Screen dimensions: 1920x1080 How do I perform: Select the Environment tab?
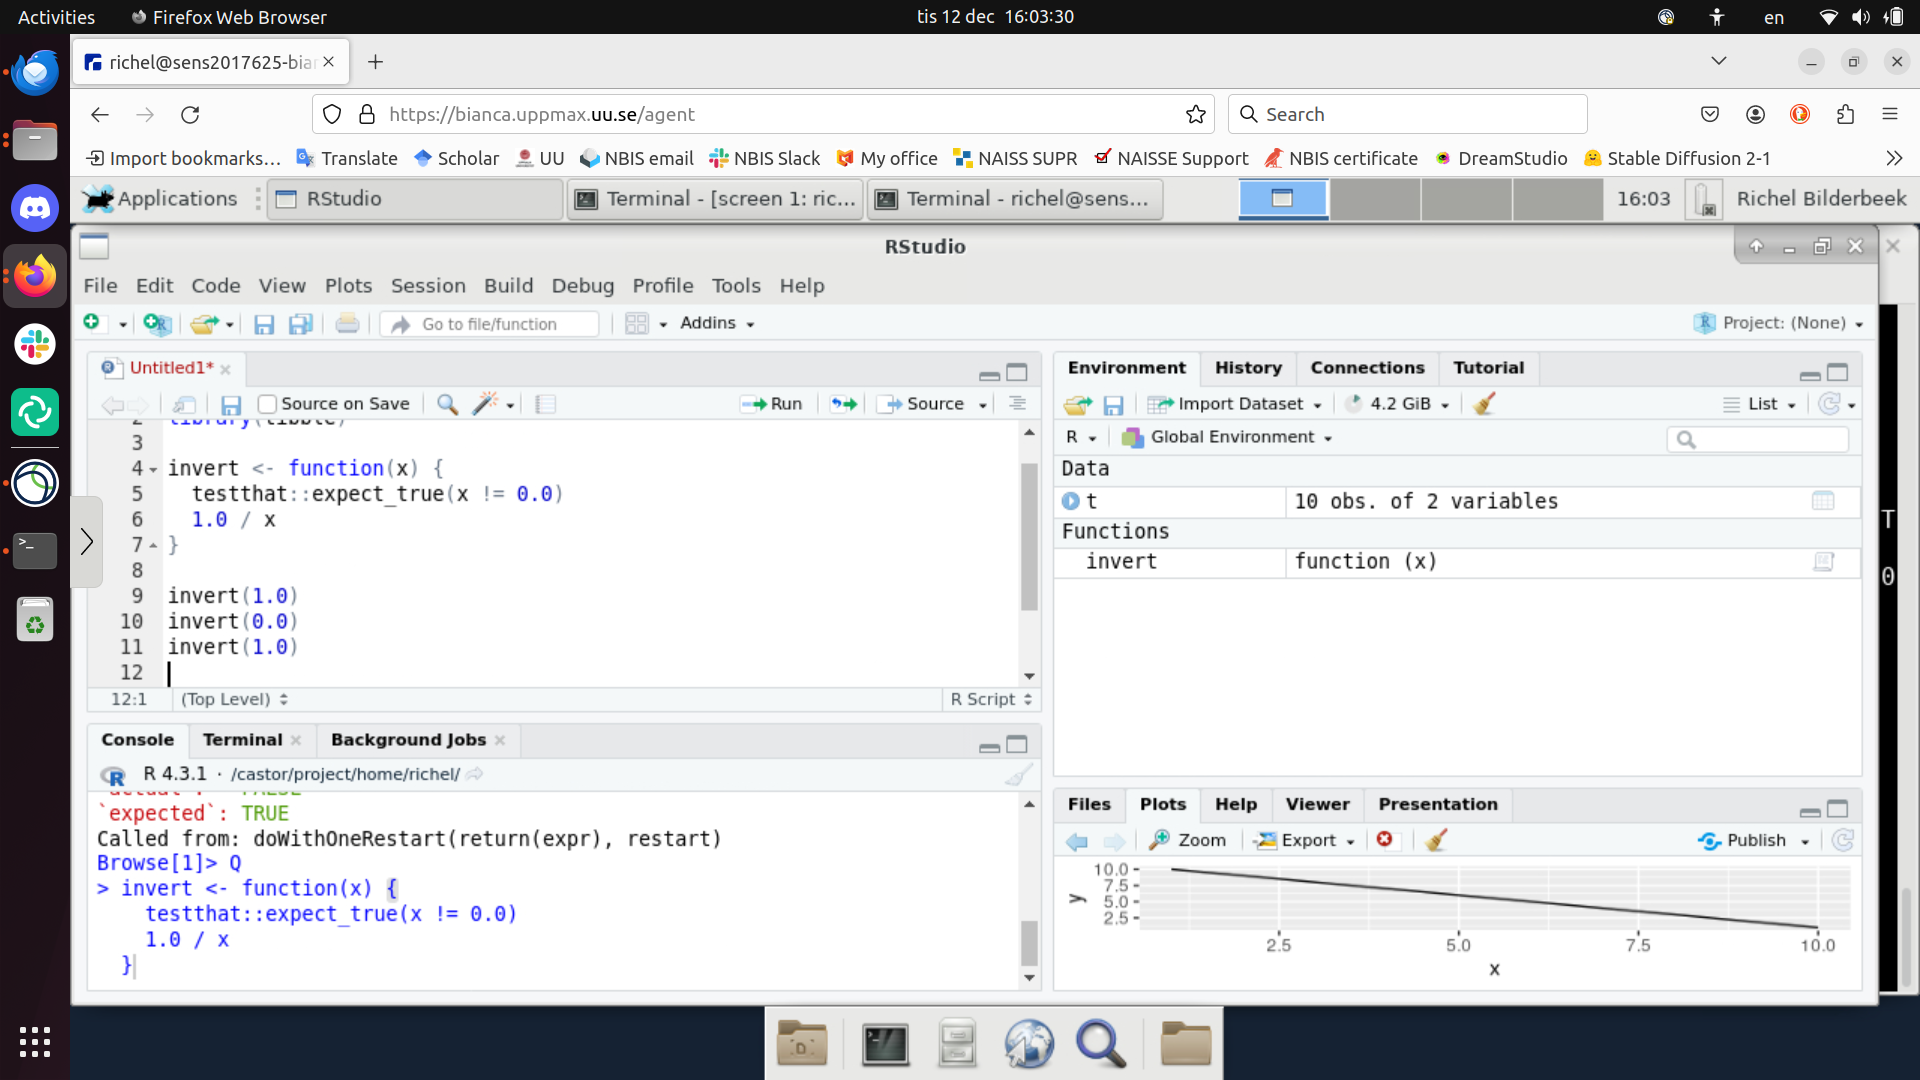click(x=1127, y=367)
